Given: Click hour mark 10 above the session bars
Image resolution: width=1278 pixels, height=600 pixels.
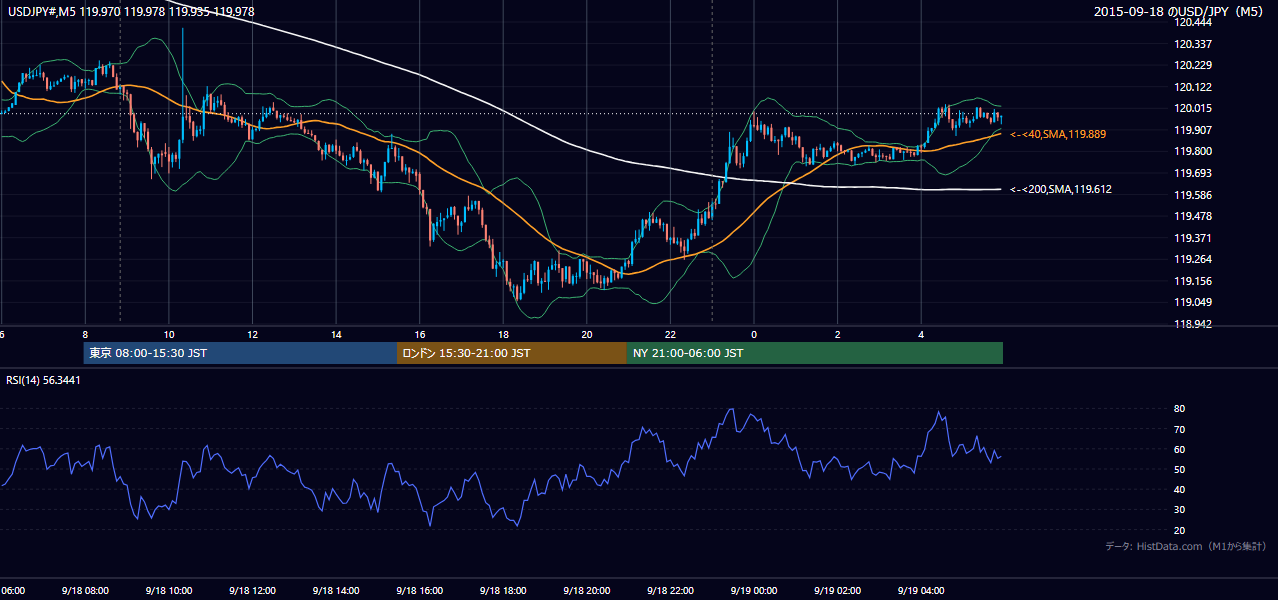Looking at the screenshot, I should [x=169, y=335].
